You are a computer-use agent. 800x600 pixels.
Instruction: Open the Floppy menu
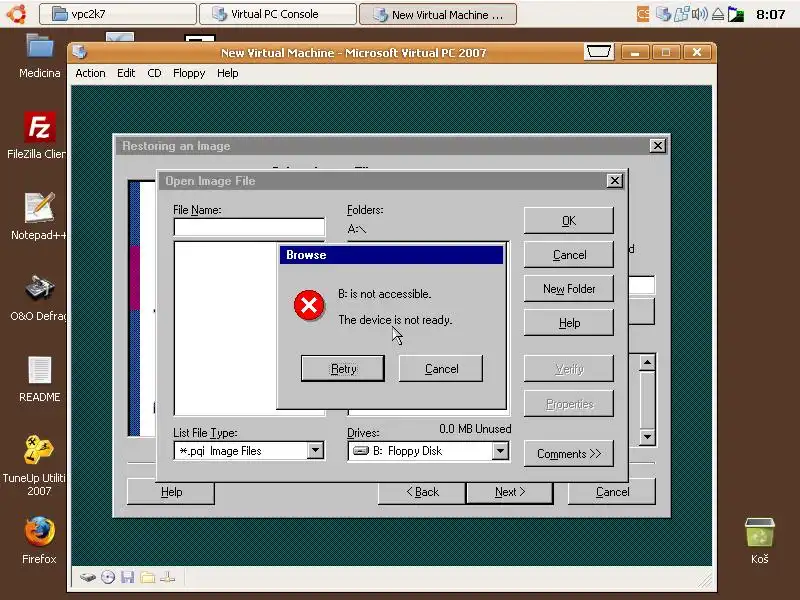coord(189,73)
